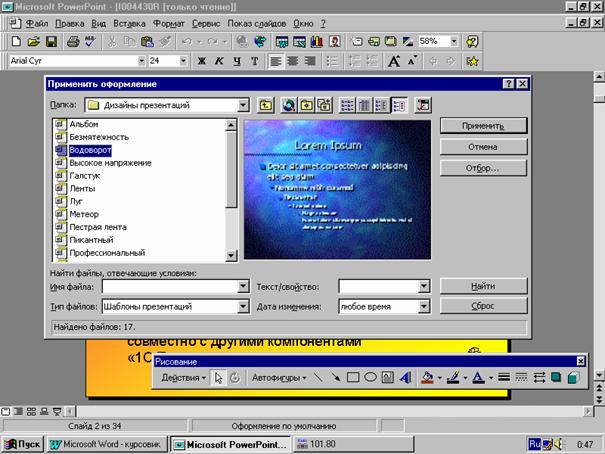Toggle Bold formatting button
The image size is (605, 454).
(202, 62)
